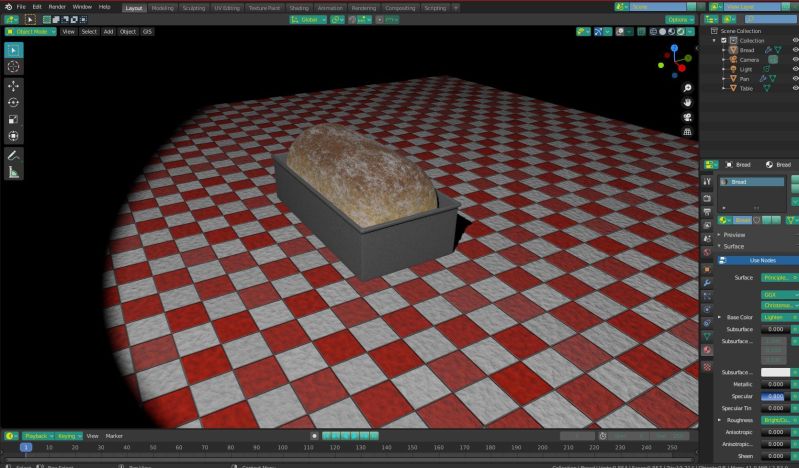
Task: Hide the Camera object with eye icon
Action: (x=795, y=60)
